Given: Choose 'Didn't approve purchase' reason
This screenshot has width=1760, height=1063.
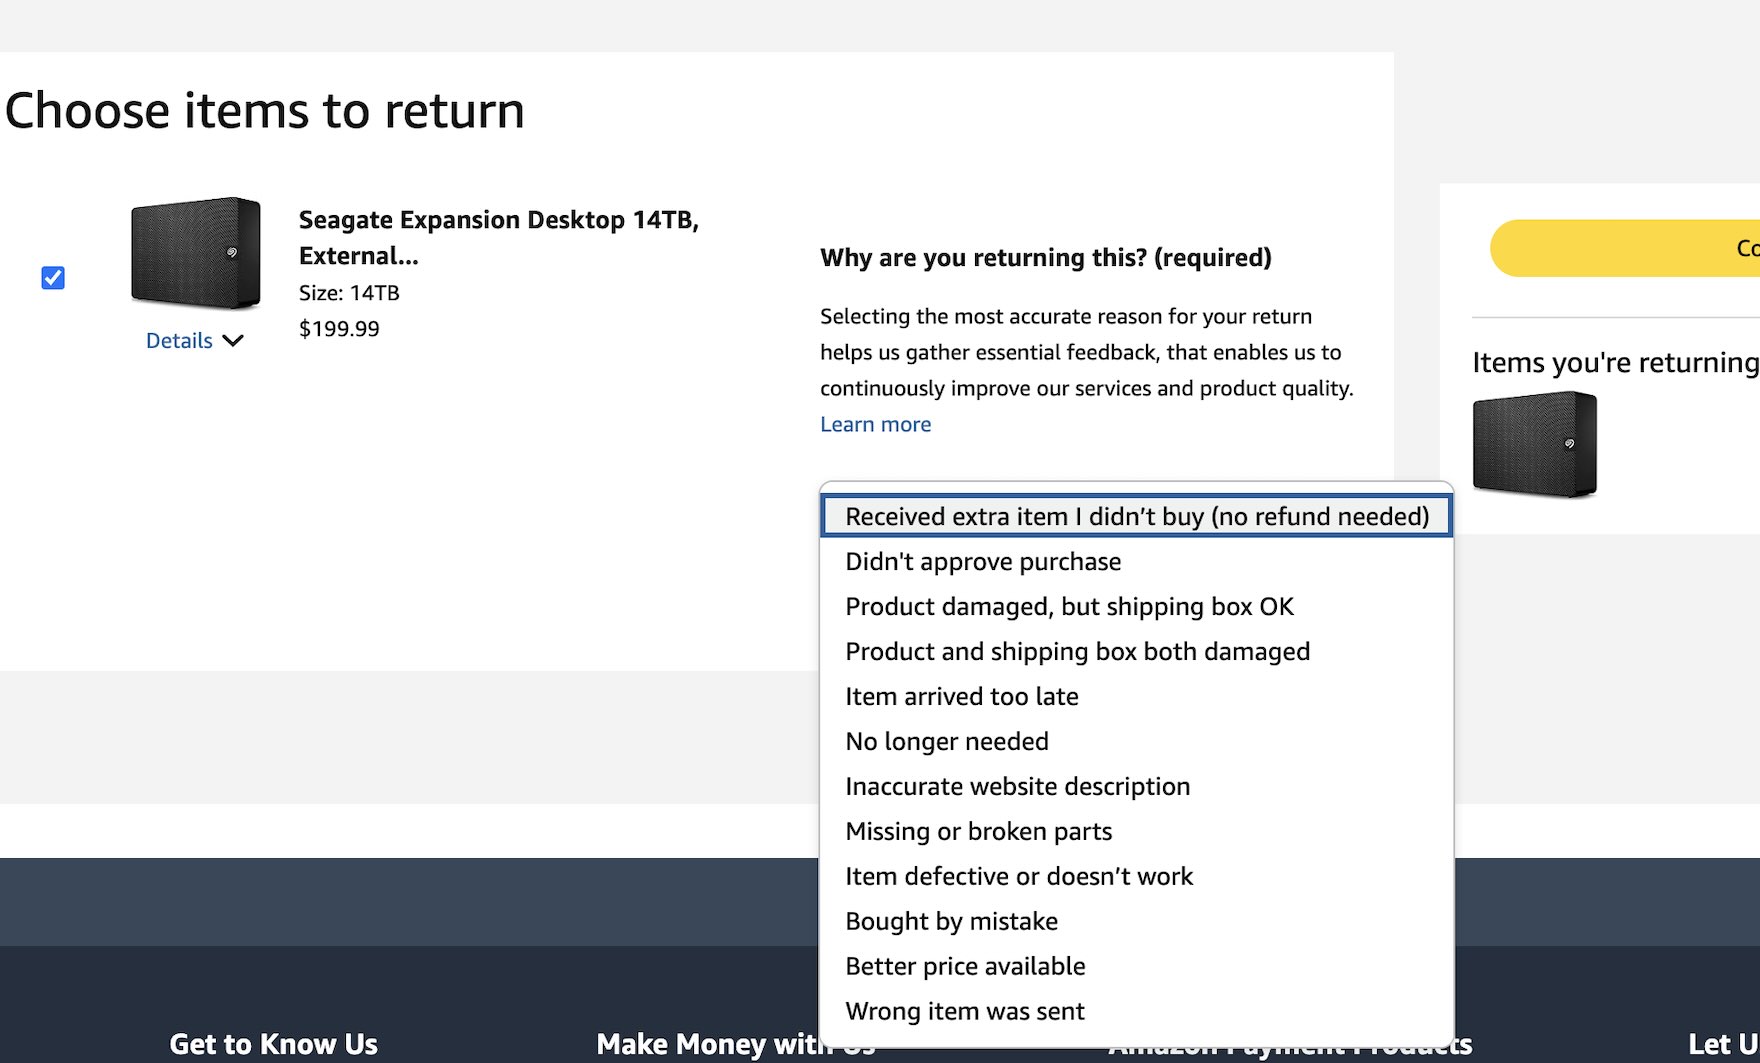Looking at the screenshot, I should click(983, 562).
